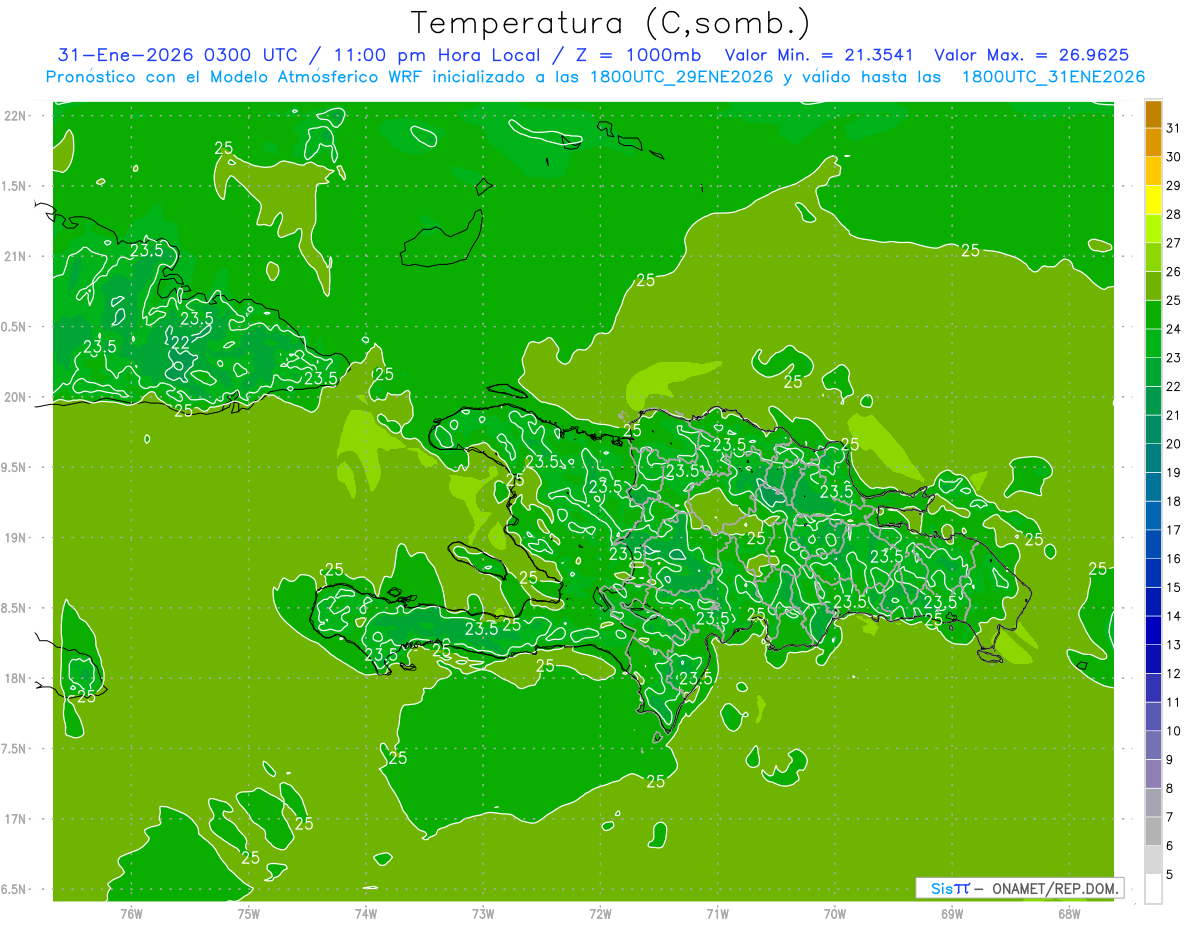Pick the blue legend swatch between 15 and 16
This screenshot has height=927, width=1200.
pyautogui.click(x=1153, y=573)
